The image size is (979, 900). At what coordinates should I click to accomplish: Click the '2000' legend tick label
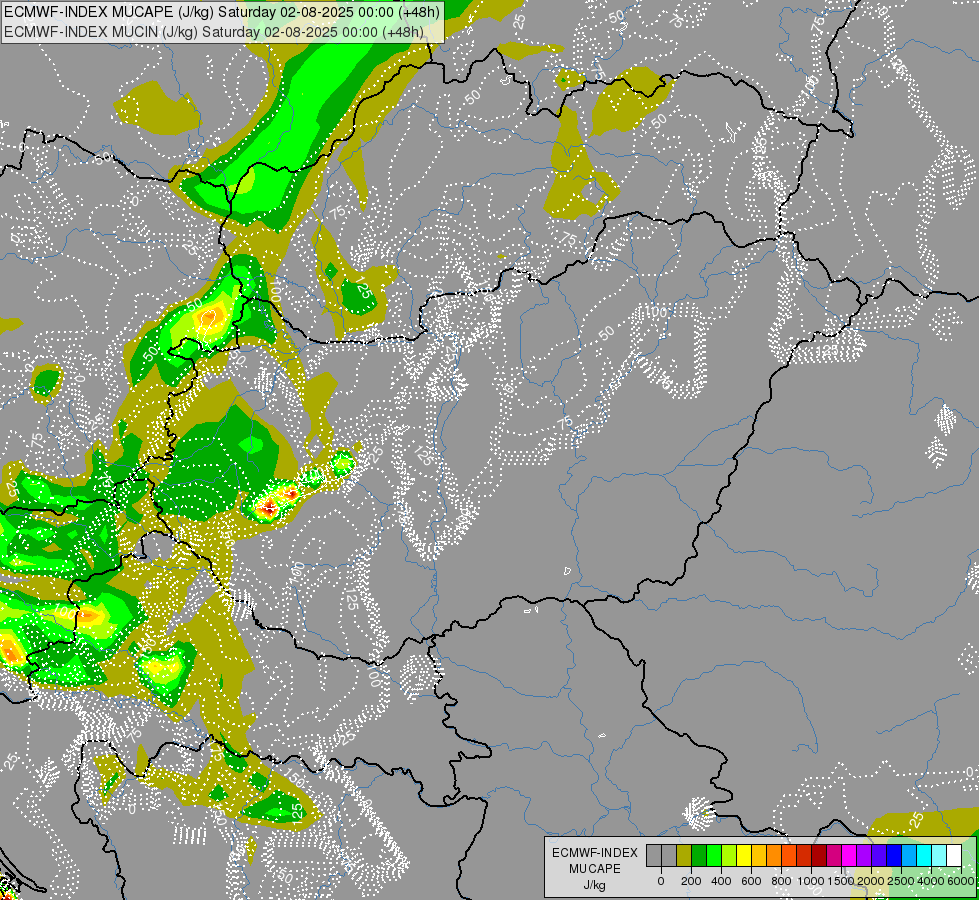871,881
